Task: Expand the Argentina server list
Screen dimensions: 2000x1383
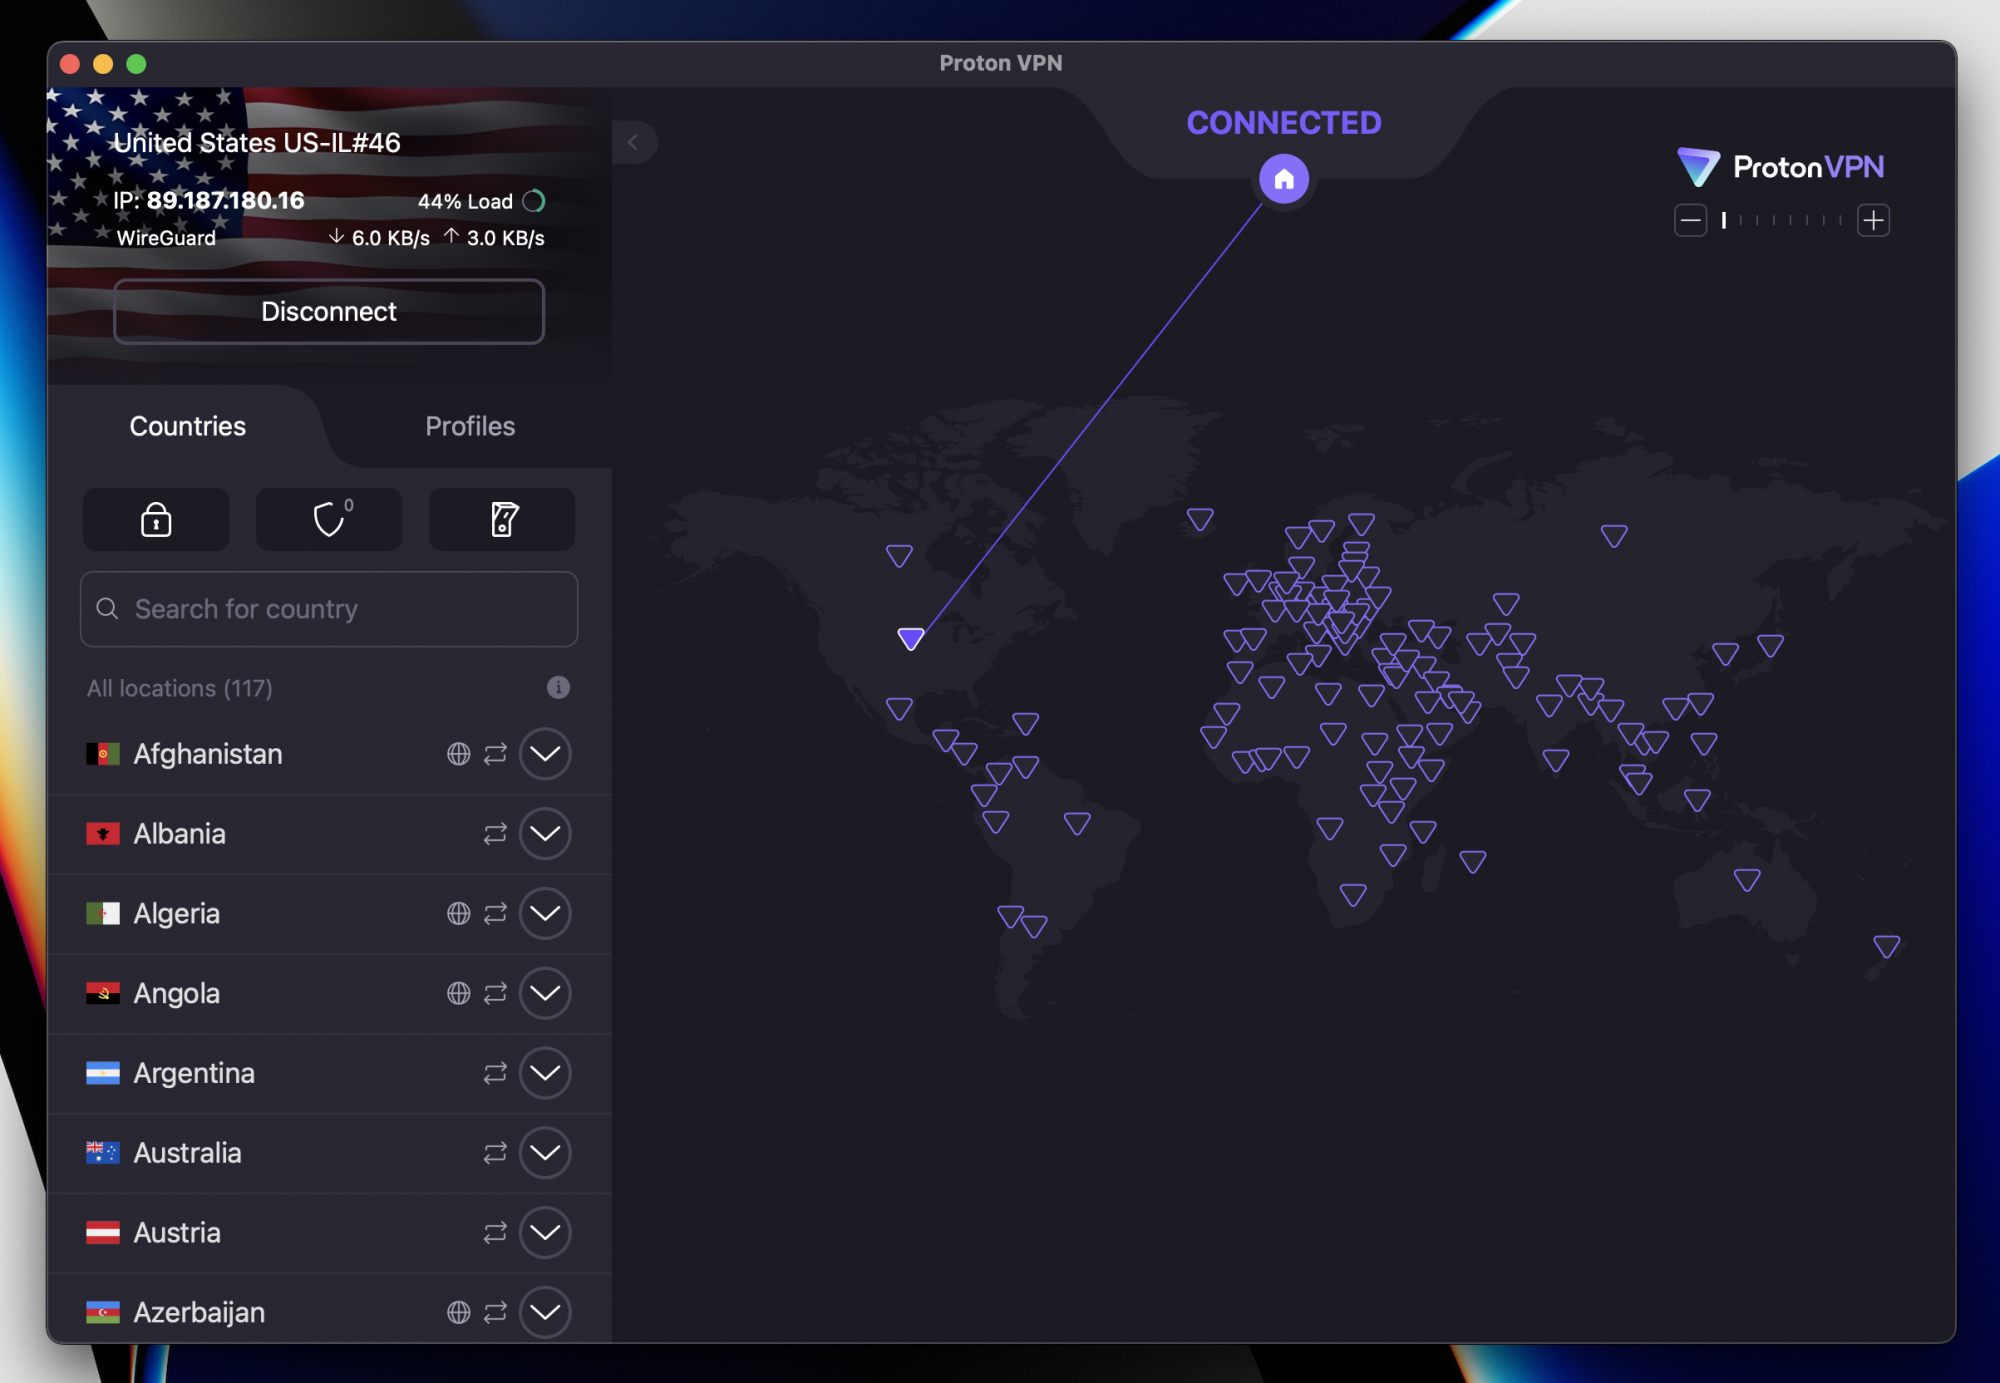Action: tap(544, 1071)
